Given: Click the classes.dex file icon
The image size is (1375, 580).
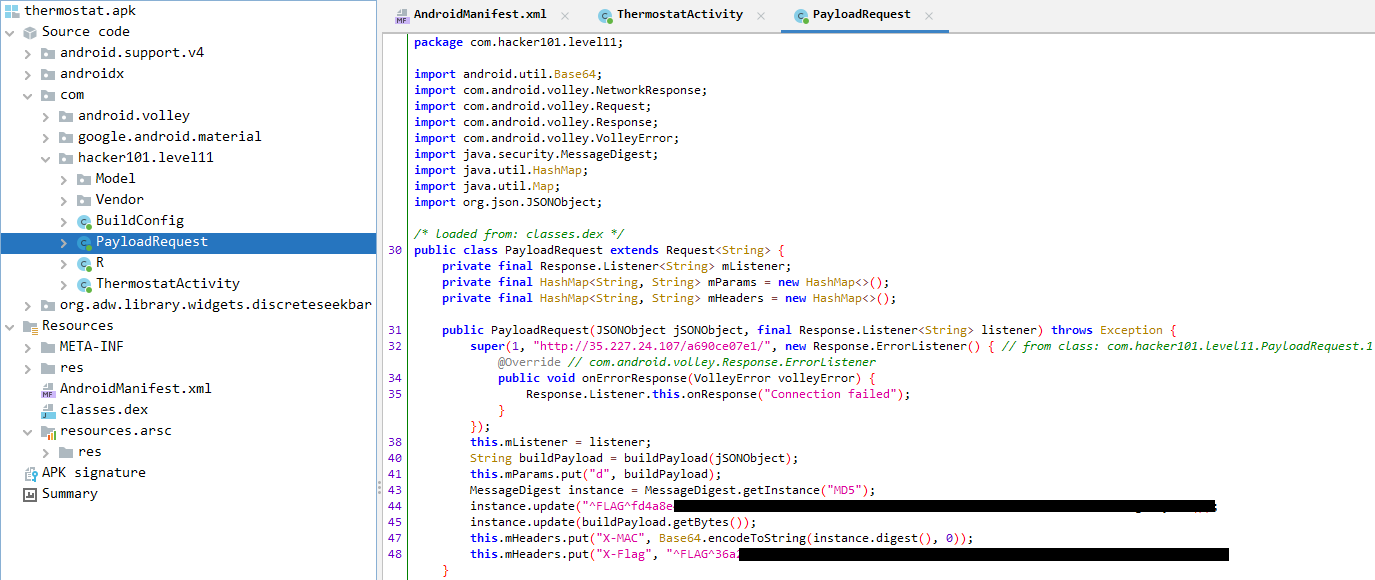Looking at the screenshot, I should click(47, 410).
